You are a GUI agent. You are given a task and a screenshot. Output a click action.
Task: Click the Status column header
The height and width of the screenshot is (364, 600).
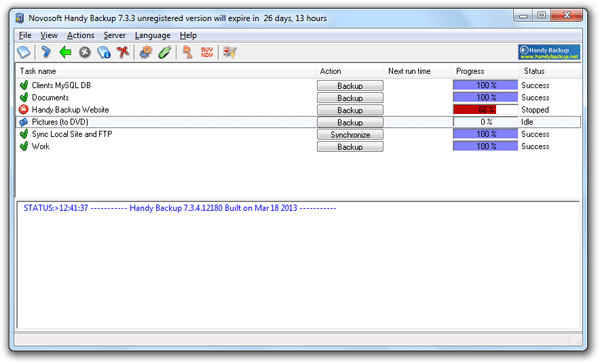550,71
